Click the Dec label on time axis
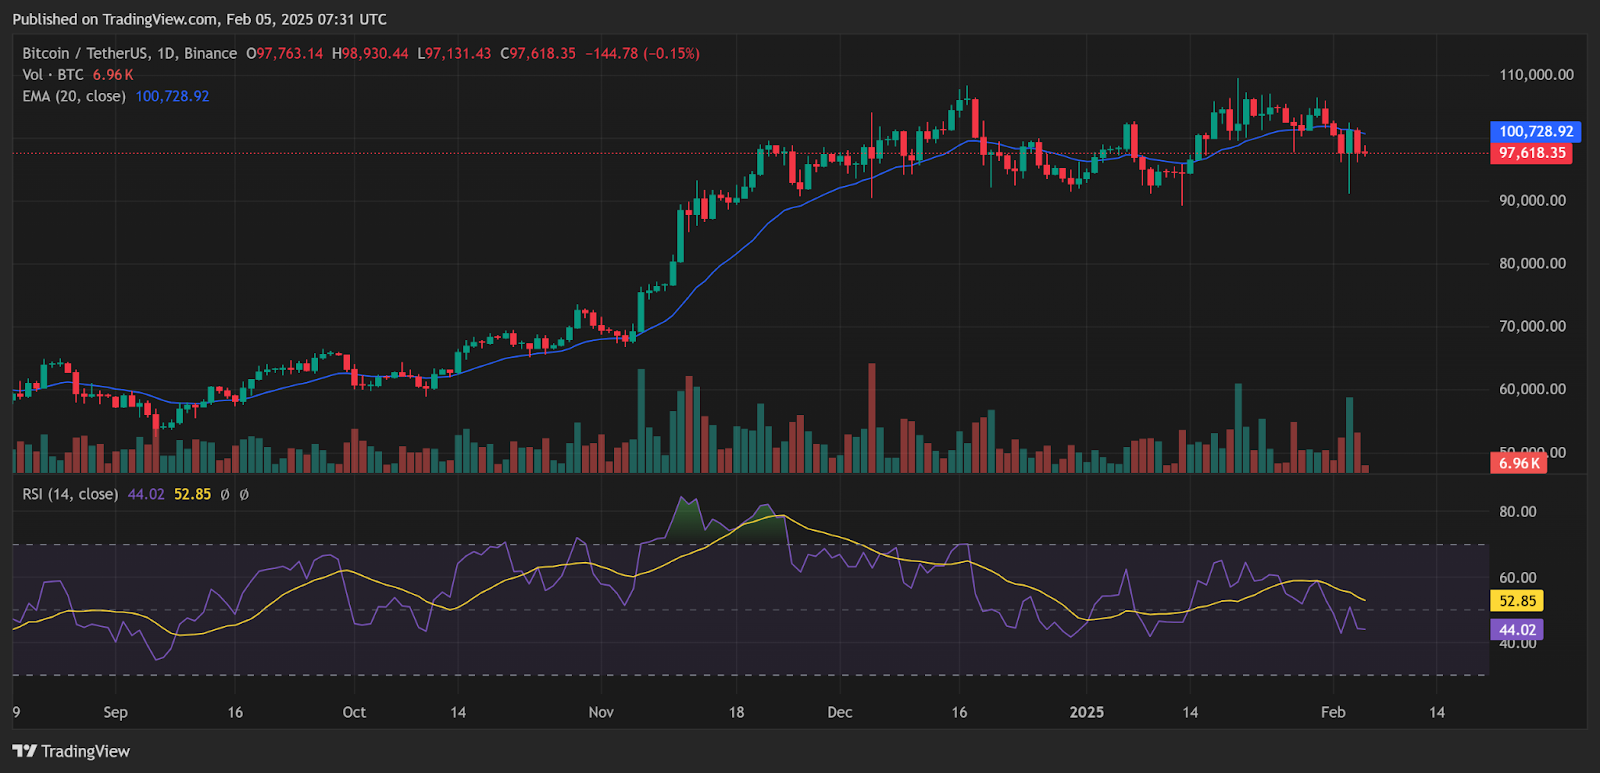Viewport: 1600px width, 773px height. tap(840, 712)
